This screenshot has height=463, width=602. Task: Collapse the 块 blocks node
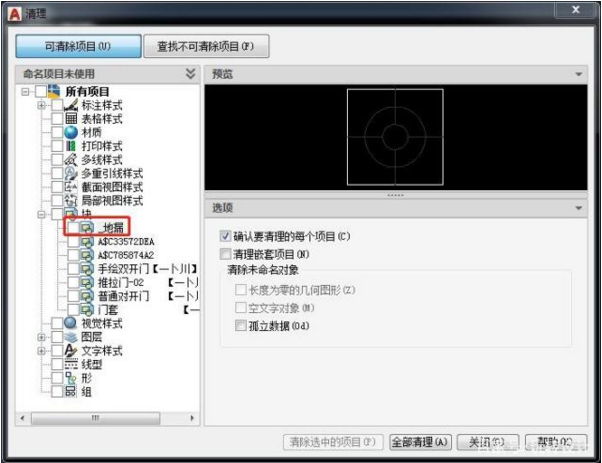click(x=41, y=214)
